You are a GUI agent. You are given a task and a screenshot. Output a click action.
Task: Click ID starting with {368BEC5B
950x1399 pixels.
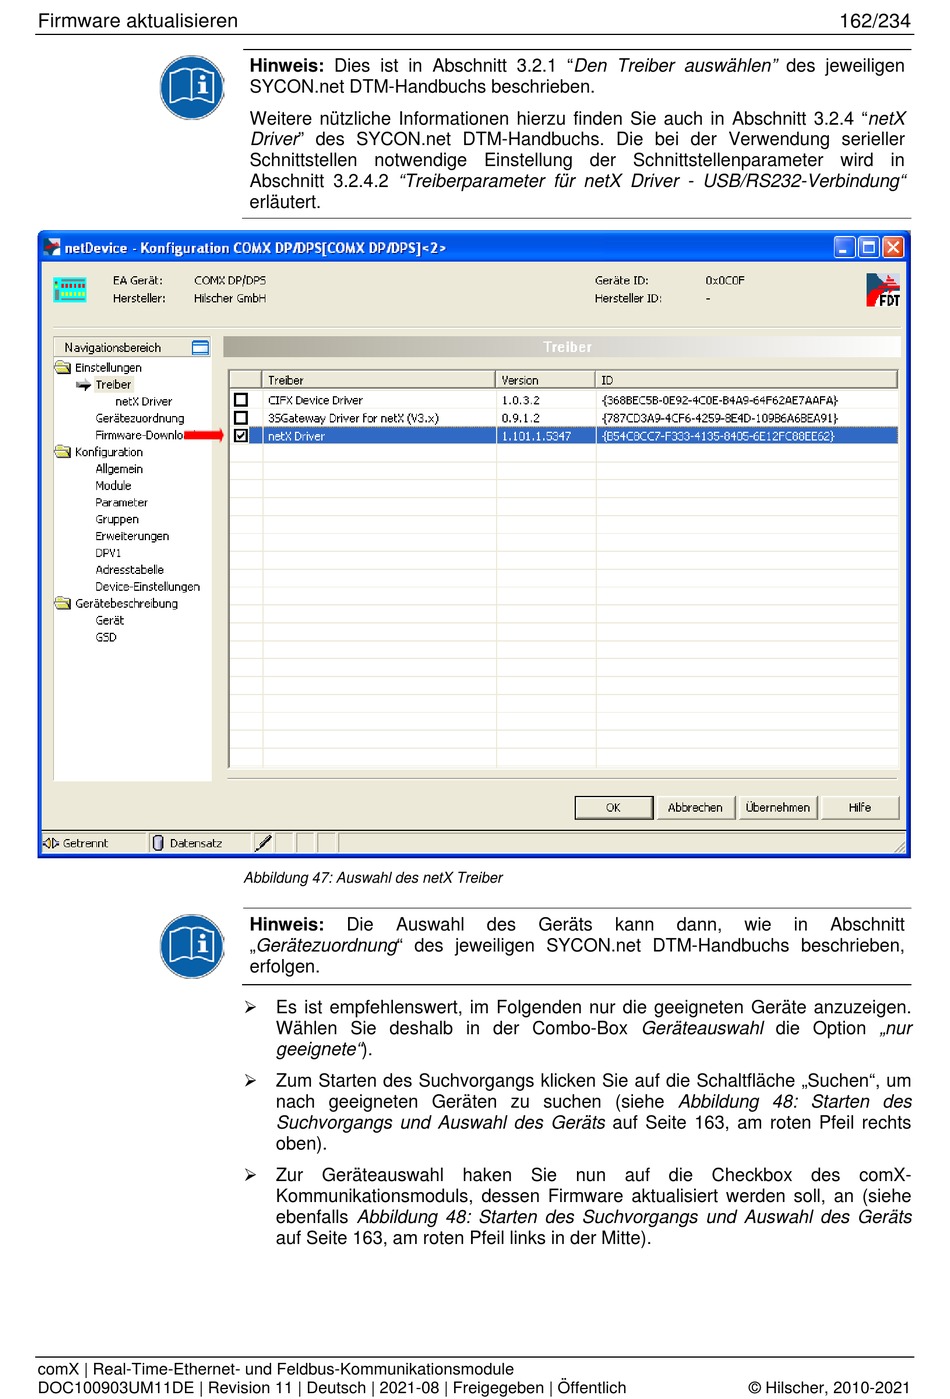[x=720, y=400]
